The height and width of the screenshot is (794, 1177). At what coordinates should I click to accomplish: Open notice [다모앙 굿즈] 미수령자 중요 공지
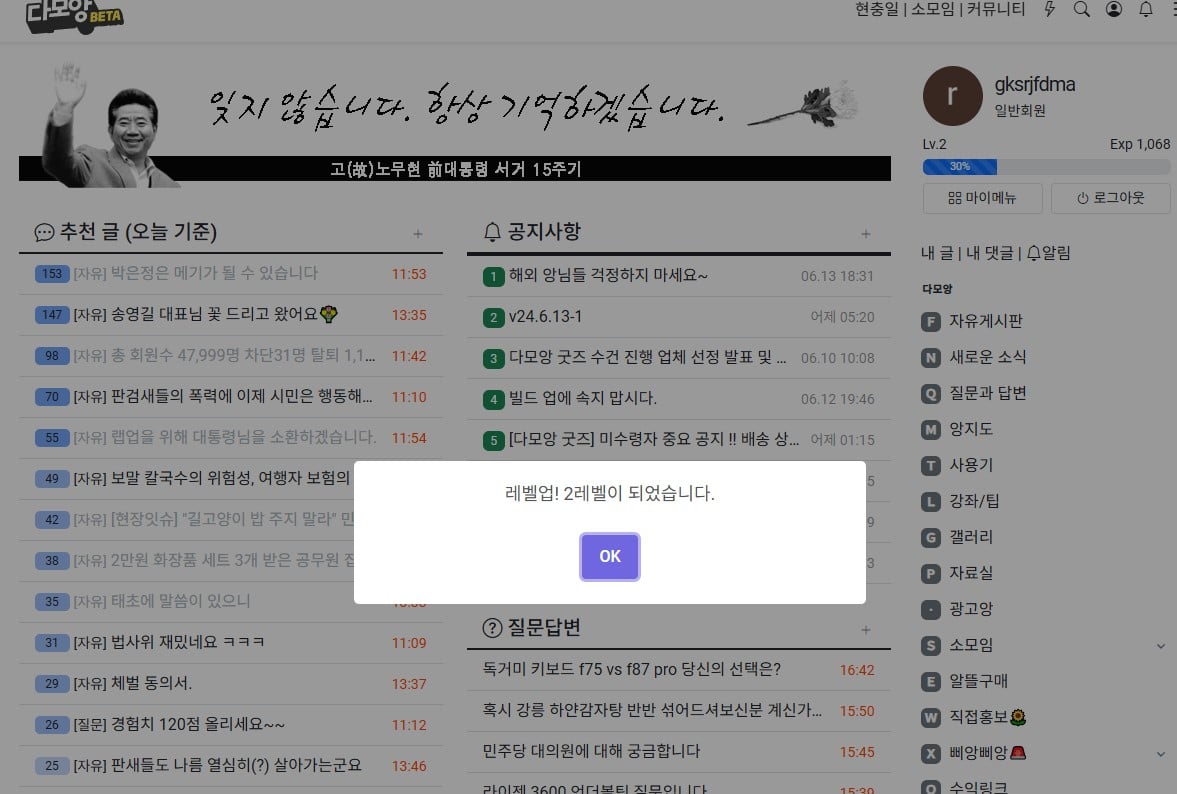pyautogui.click(x=654, y=439)
